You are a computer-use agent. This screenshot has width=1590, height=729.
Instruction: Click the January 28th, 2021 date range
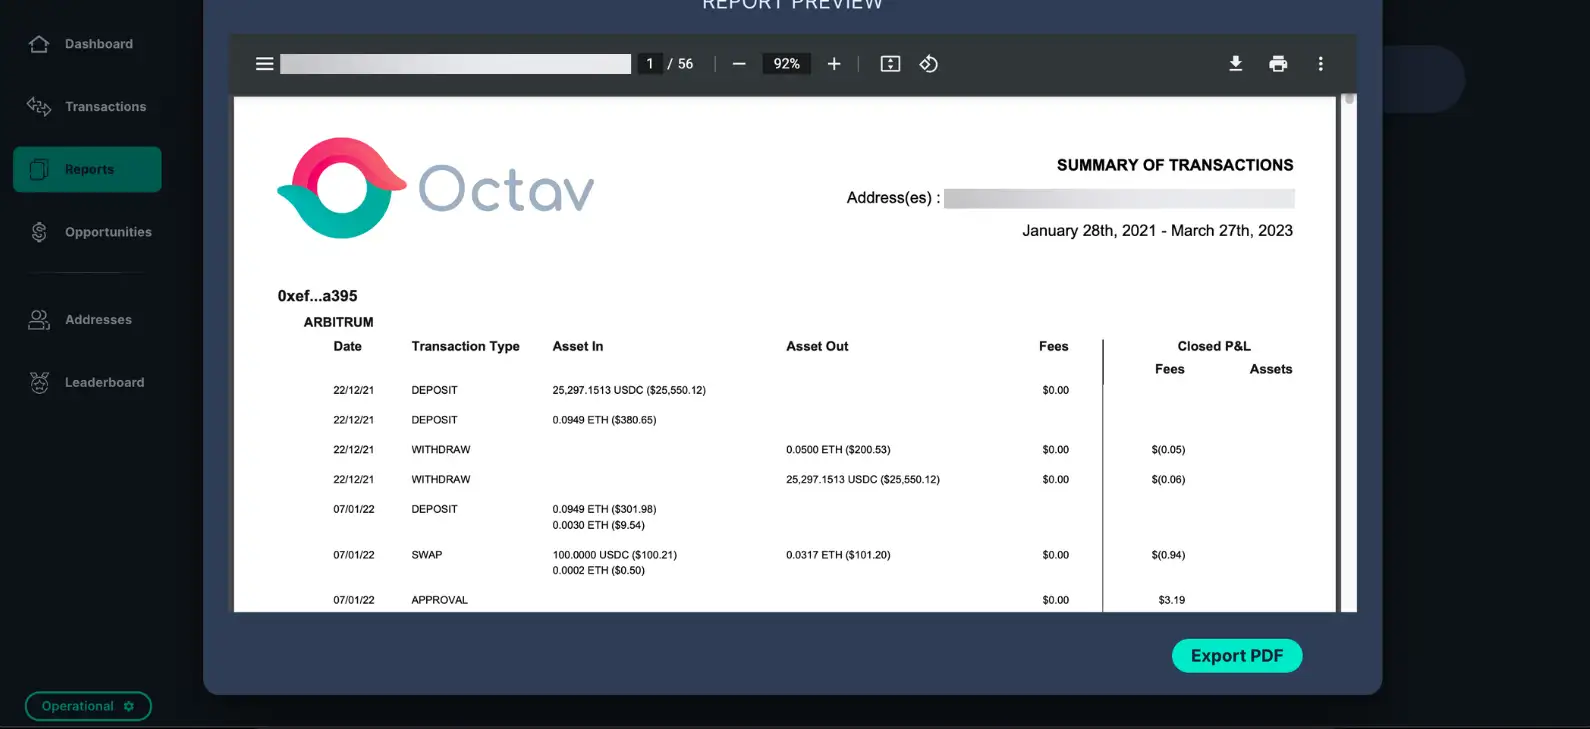(1158, 230)
